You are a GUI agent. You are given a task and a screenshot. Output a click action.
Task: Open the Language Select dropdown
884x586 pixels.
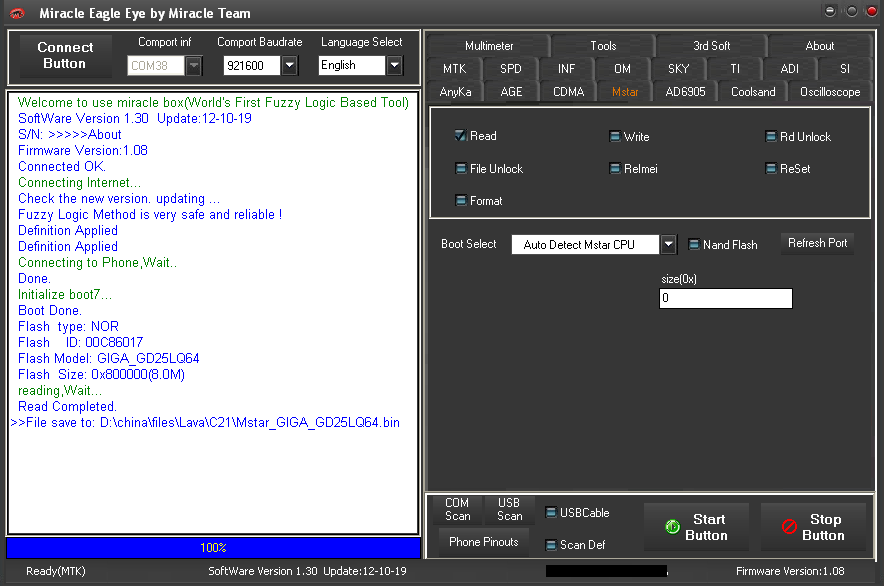(395, 65)
